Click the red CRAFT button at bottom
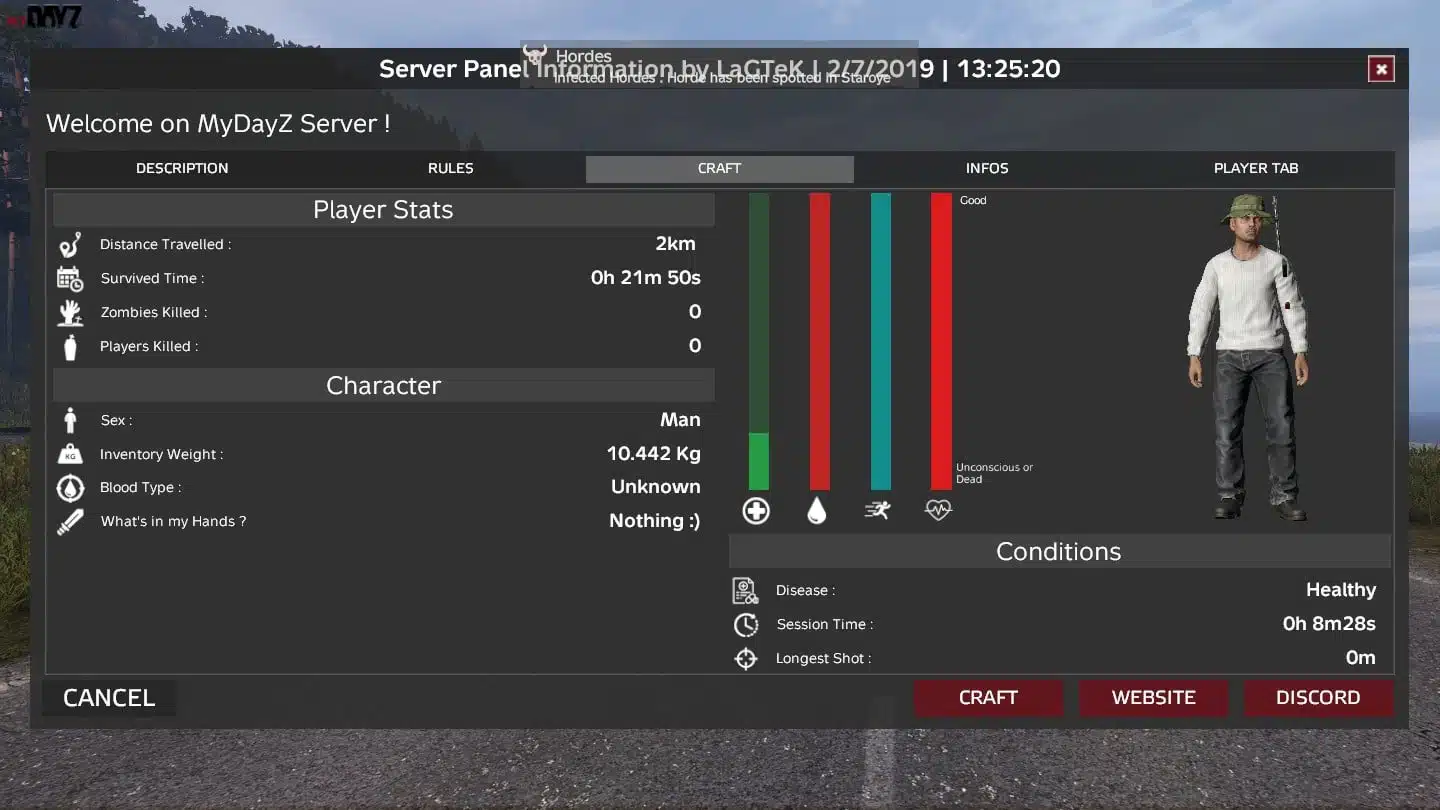The image size is (1440, 810). (988, 698)
